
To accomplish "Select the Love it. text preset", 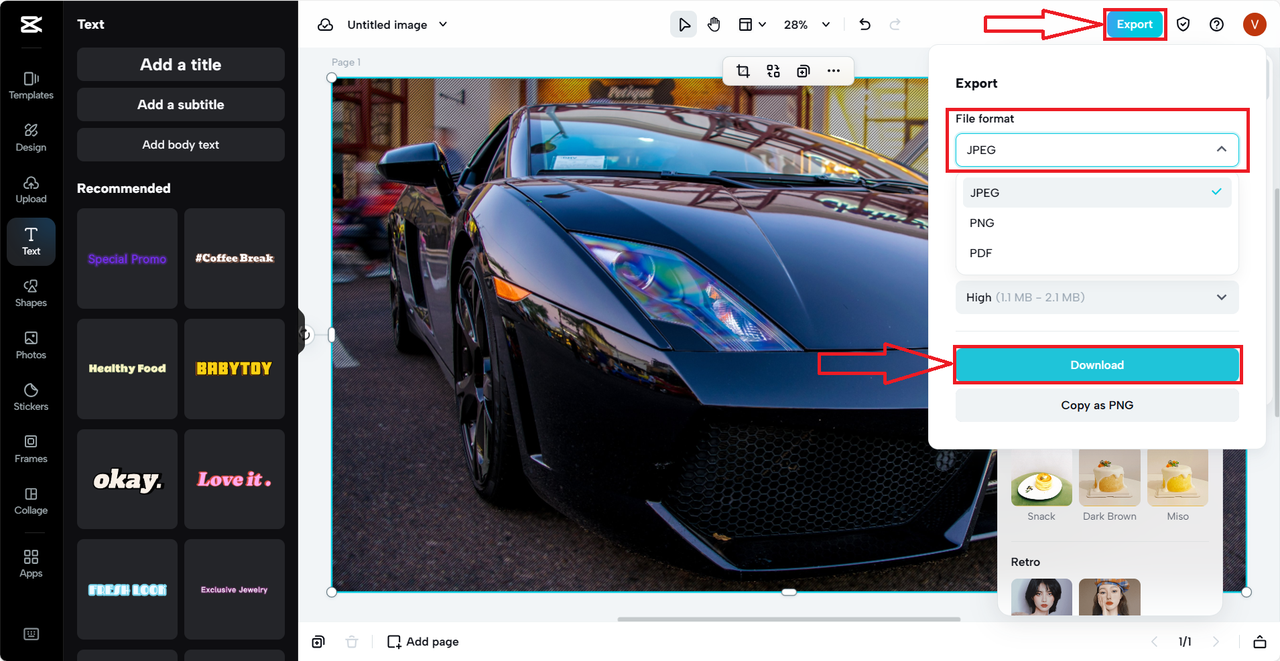I will pos(234,479).
